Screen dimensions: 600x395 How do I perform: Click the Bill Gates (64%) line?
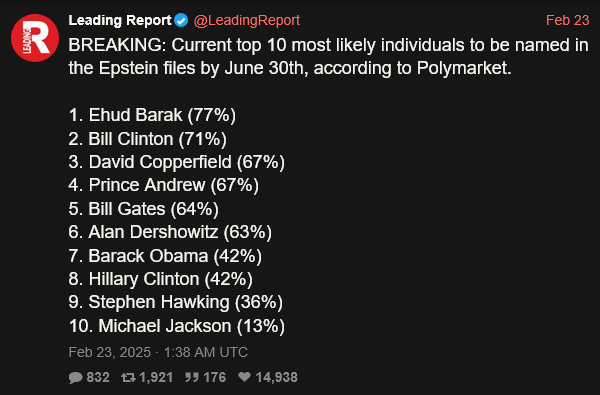143,209
